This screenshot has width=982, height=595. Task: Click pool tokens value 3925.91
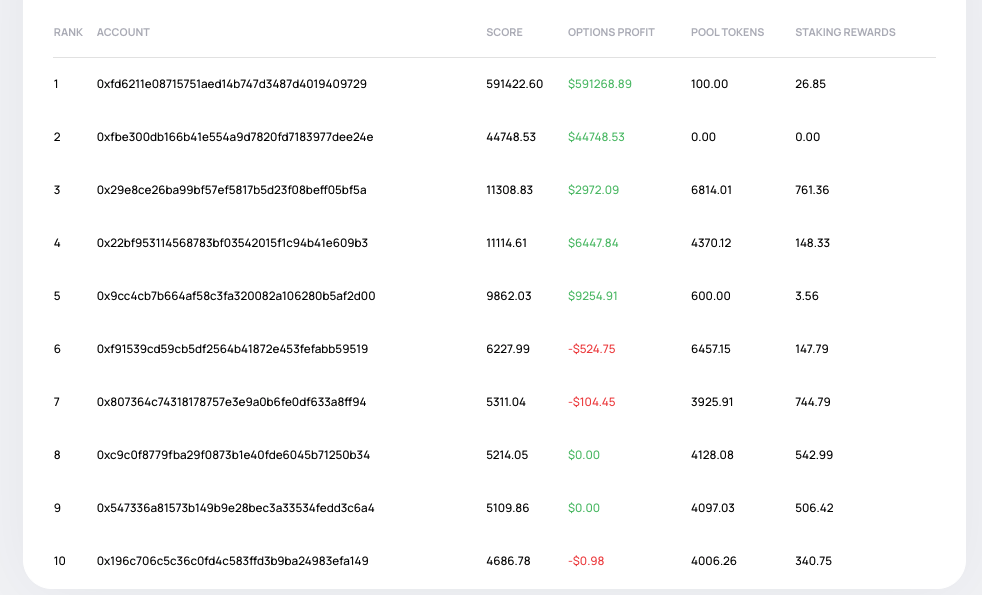point(712,402)
